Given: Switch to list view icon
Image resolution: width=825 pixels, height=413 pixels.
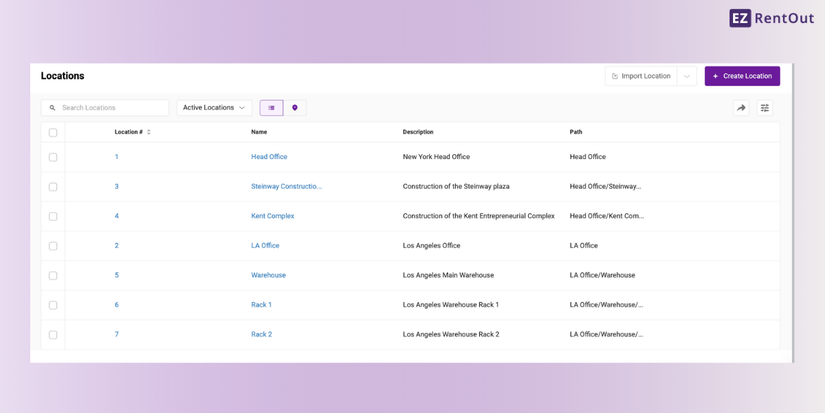Looking at the screenshot, I should pyautogui.click(x=271, y=108).
